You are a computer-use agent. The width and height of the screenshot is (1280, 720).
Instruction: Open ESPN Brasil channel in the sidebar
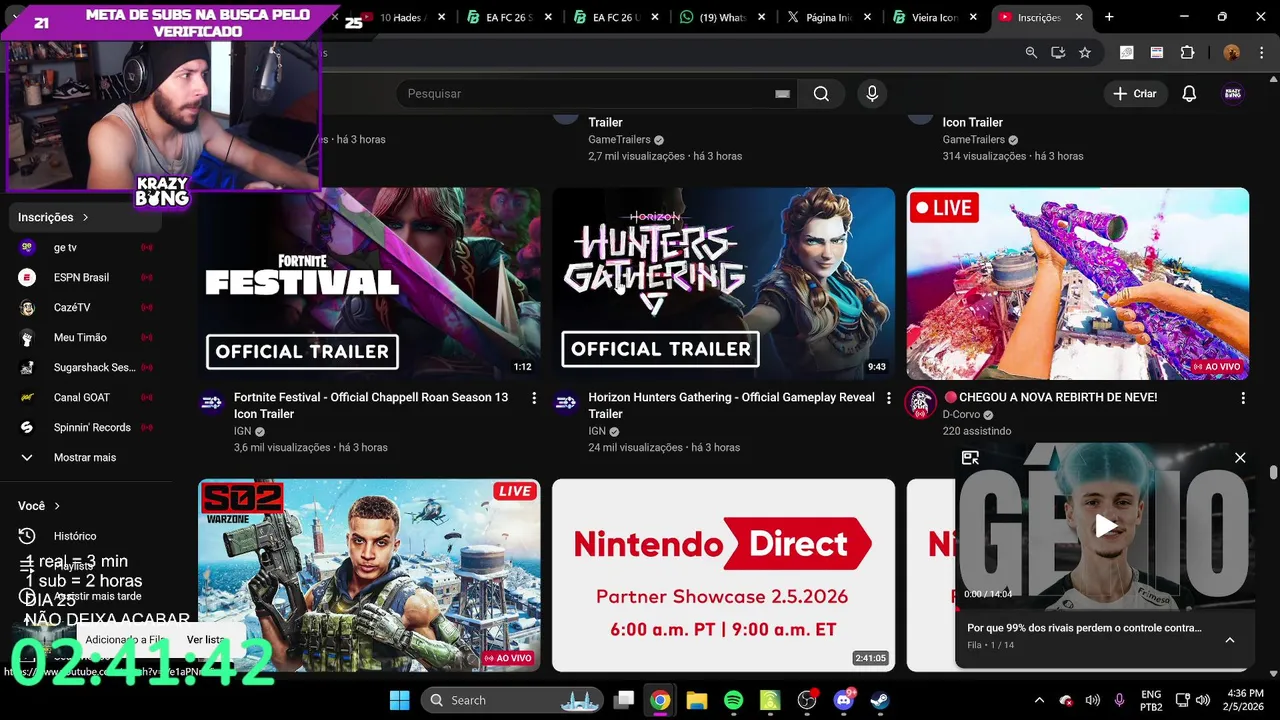tap(87, 277)
